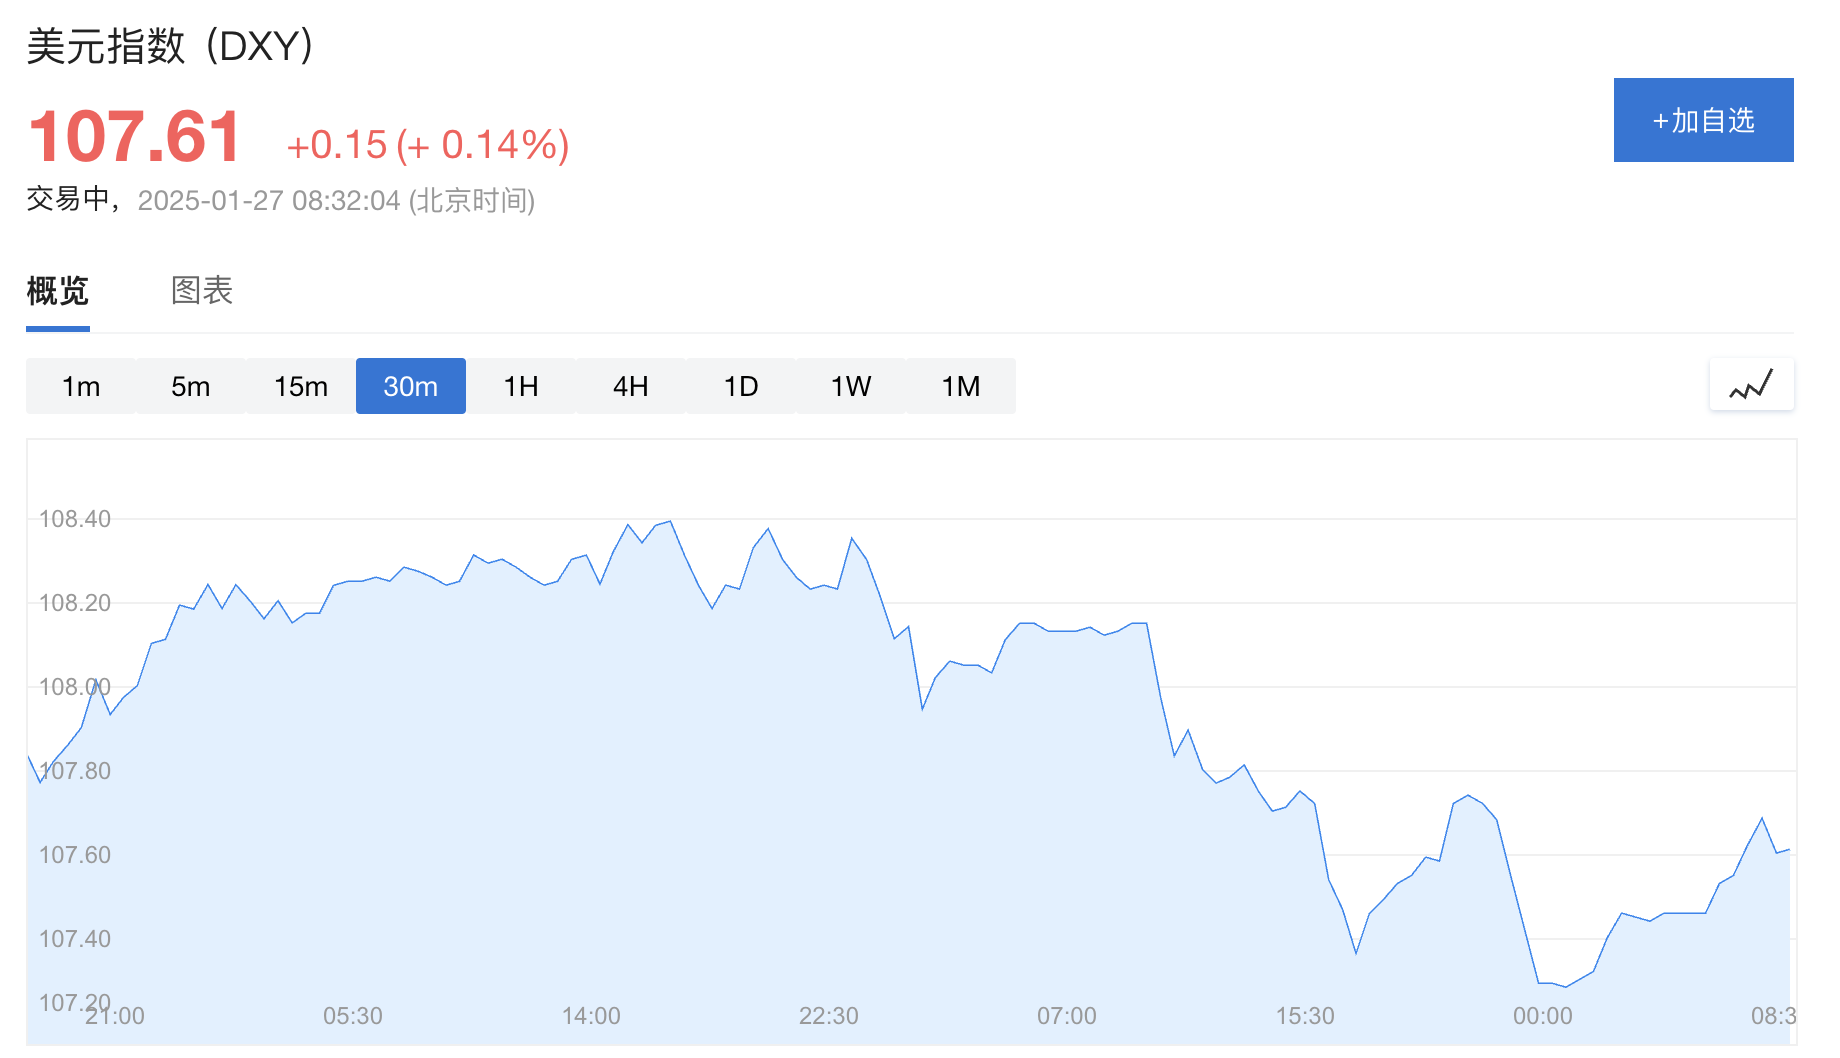Select the 1D daily interval
1840x1058 pixels.
[741, 386]
